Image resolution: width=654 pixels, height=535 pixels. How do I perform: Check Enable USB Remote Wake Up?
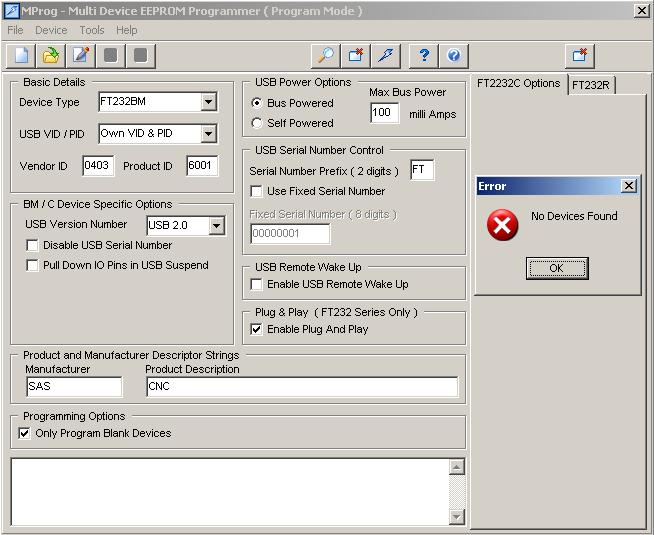257,284
